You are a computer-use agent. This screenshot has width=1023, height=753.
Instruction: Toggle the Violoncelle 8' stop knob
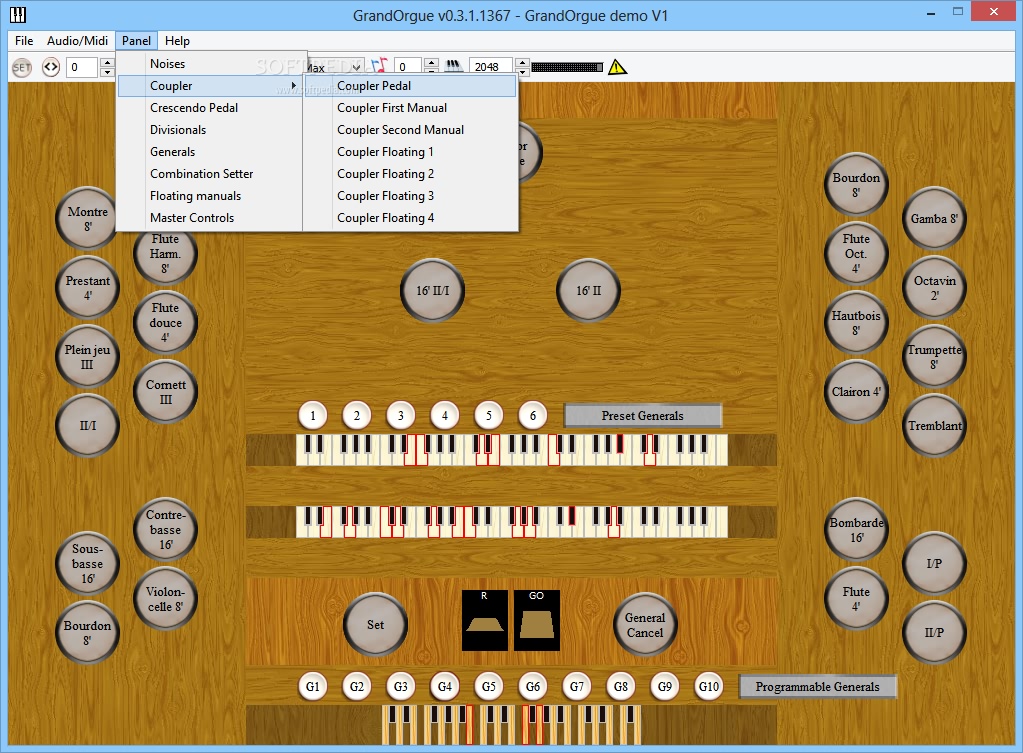click(166, 598)
